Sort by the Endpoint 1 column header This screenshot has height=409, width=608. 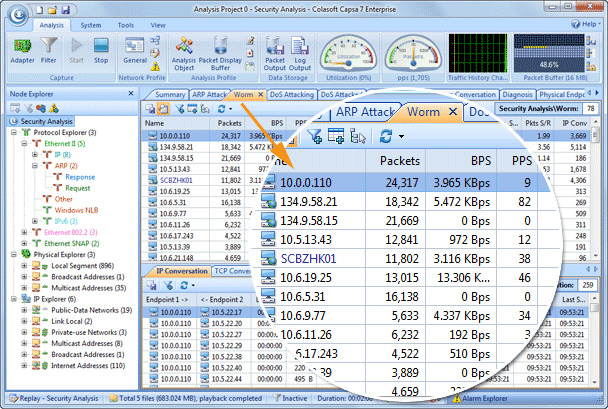(169, 300)
